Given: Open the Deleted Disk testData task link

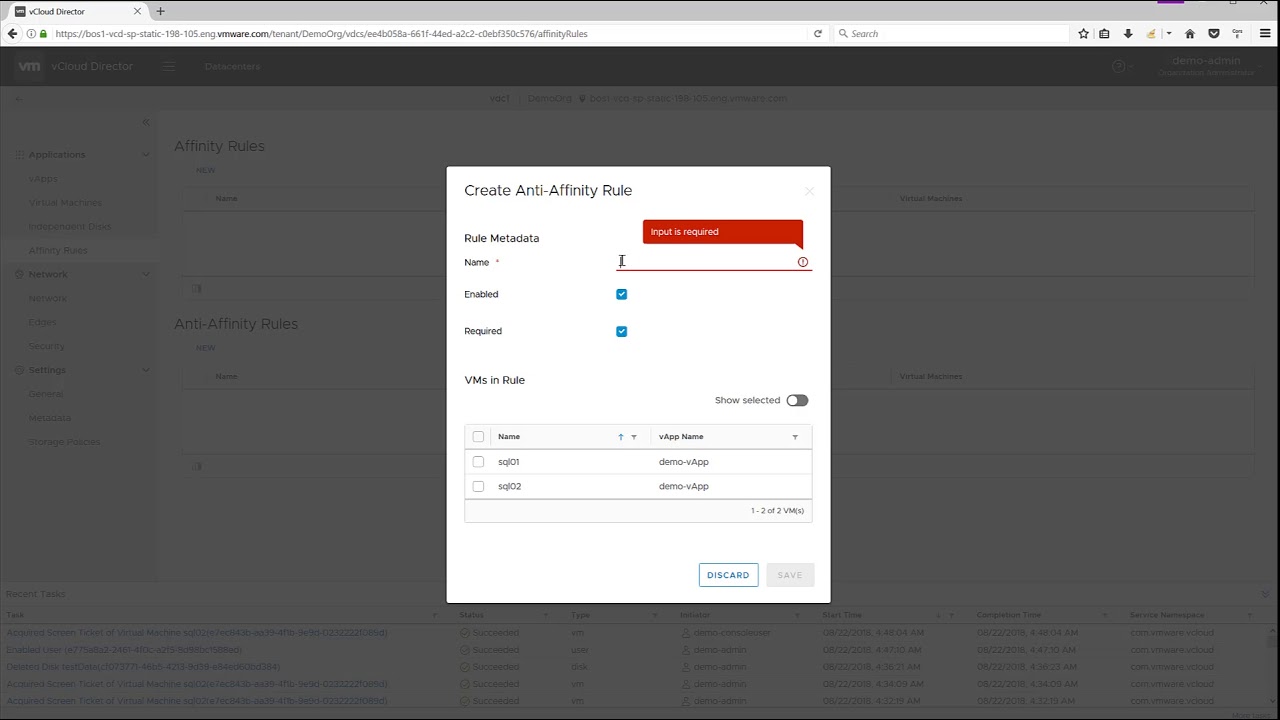Looking at the screenshot, I should click(143, 667).
